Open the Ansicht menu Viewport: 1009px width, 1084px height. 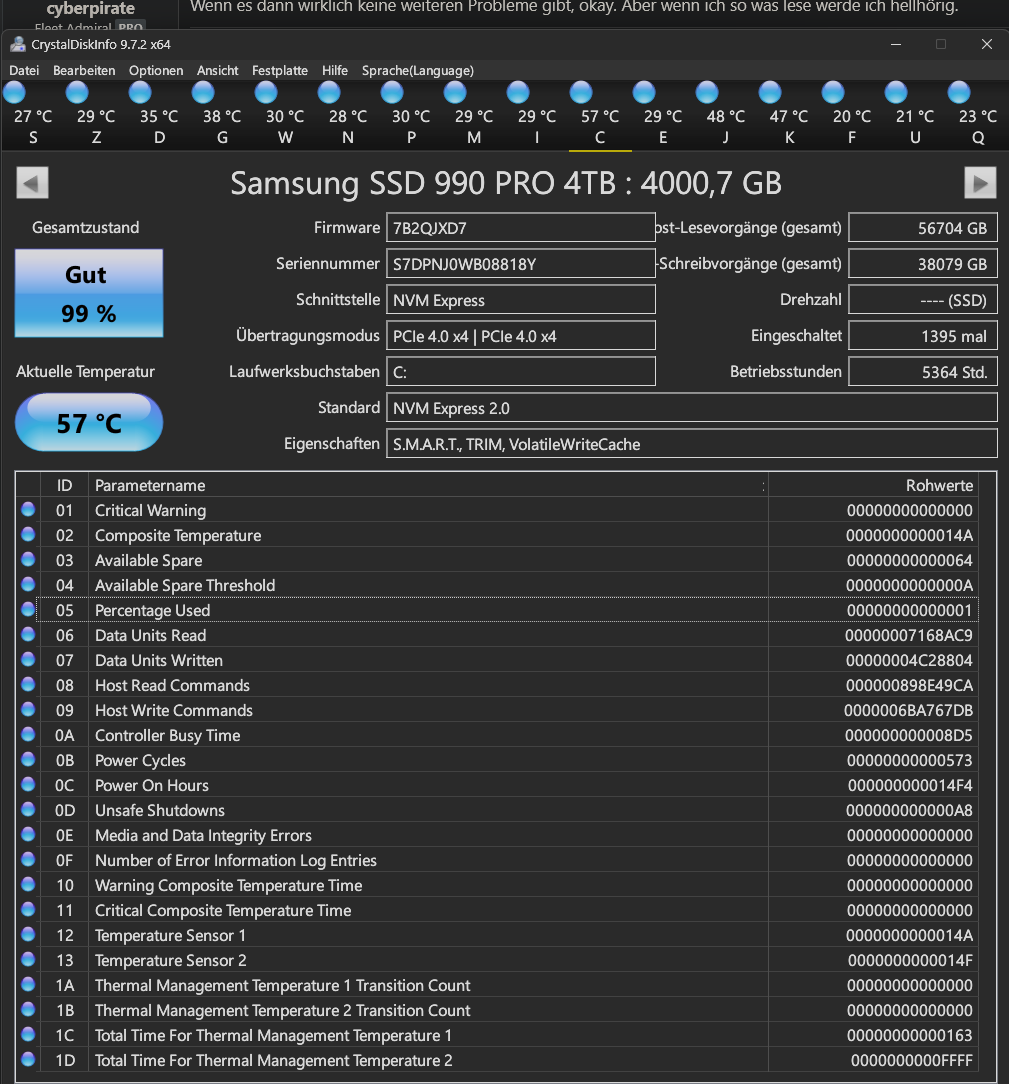coord(218,71)
